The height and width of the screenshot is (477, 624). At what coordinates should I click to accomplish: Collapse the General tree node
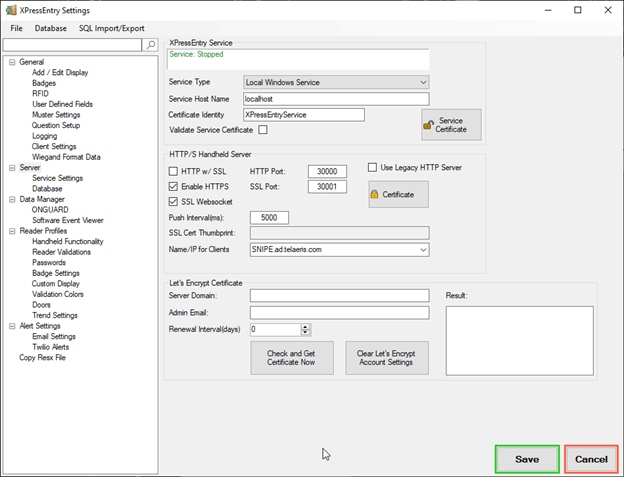click(11, 62)
